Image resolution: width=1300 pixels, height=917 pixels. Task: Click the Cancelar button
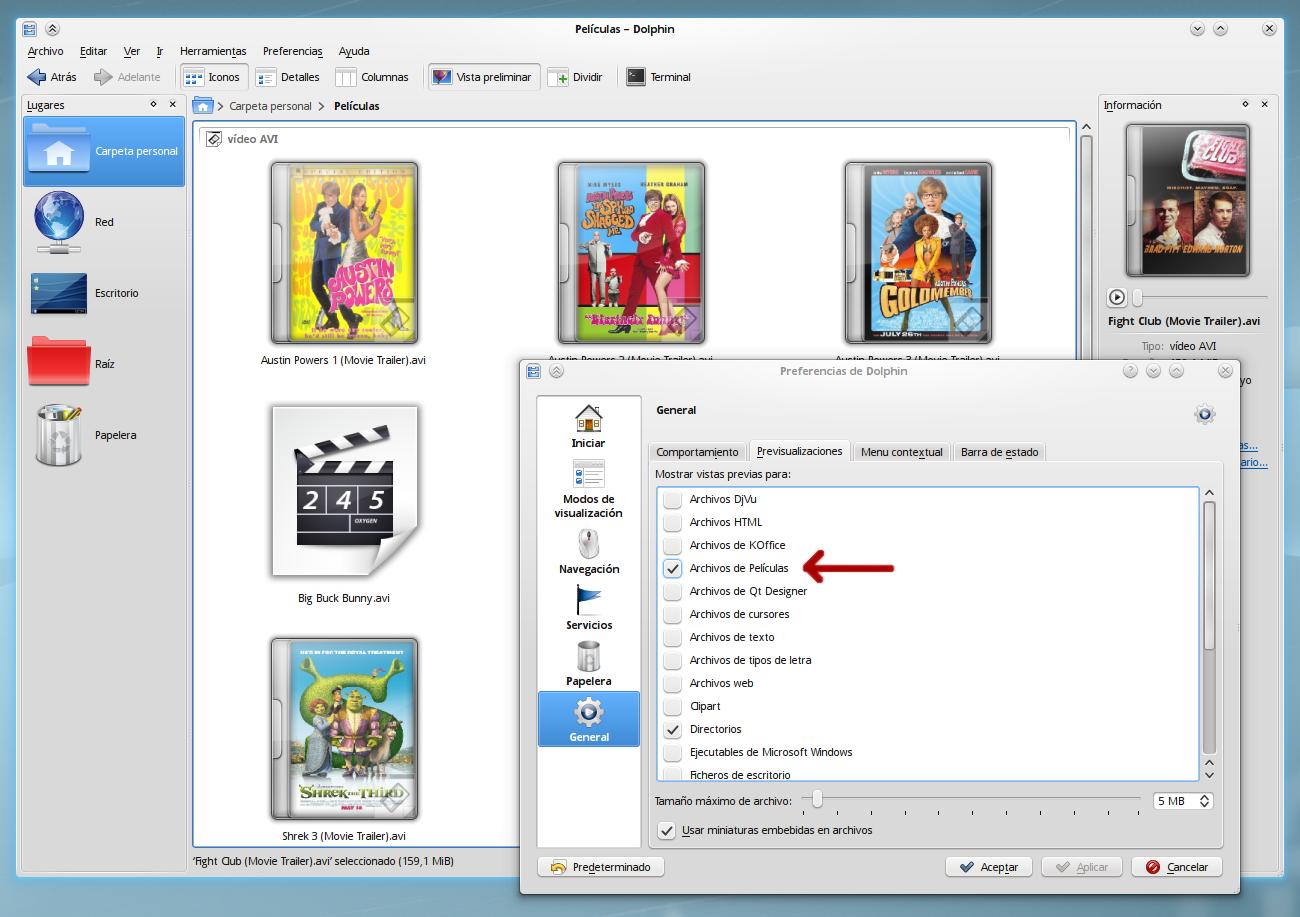pos(1176,867)
